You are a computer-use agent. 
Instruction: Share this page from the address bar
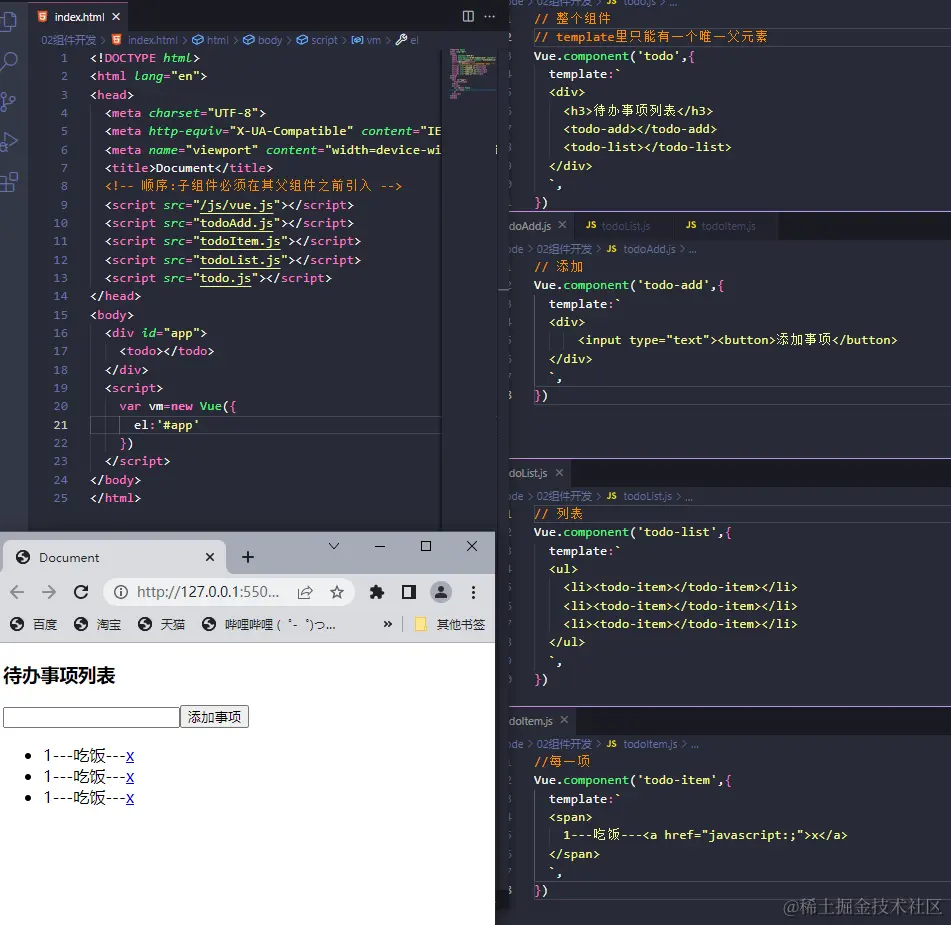305,592
